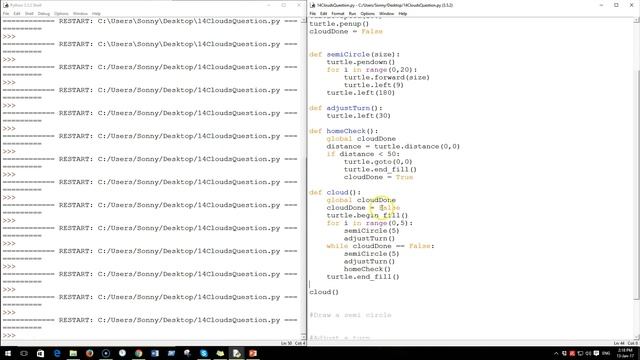
Task: Open Edit menu in Python Shell window
Action: pos(17,13)
